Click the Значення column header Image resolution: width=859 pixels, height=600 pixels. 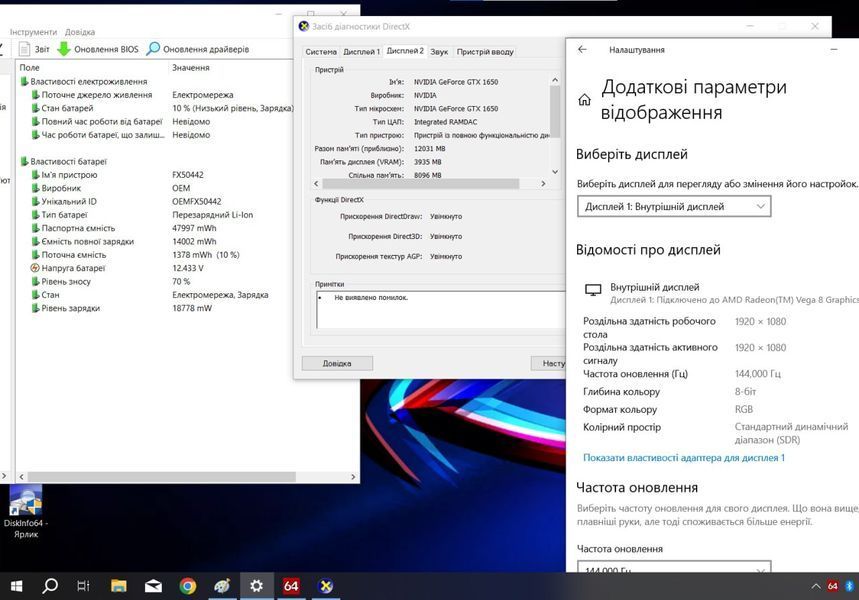pyautogui.click(x=191, y=67)
